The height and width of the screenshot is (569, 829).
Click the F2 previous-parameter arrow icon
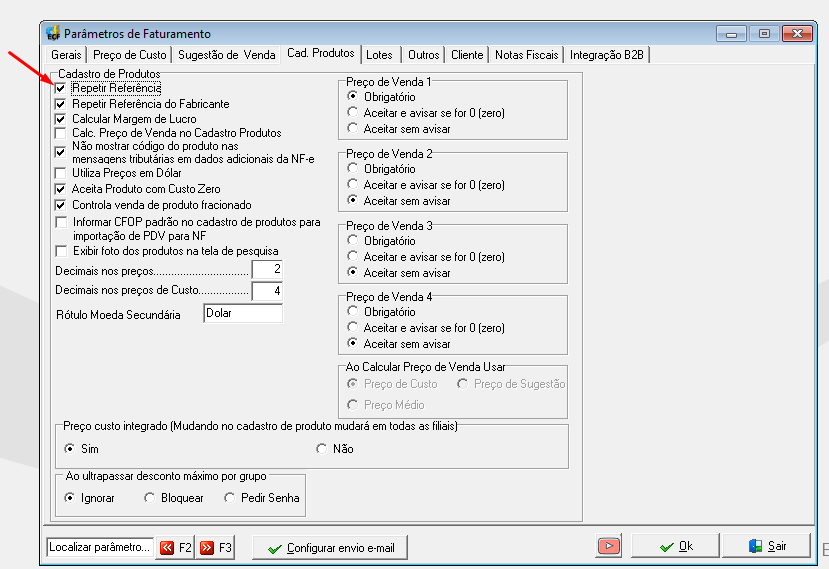point(167,547)
